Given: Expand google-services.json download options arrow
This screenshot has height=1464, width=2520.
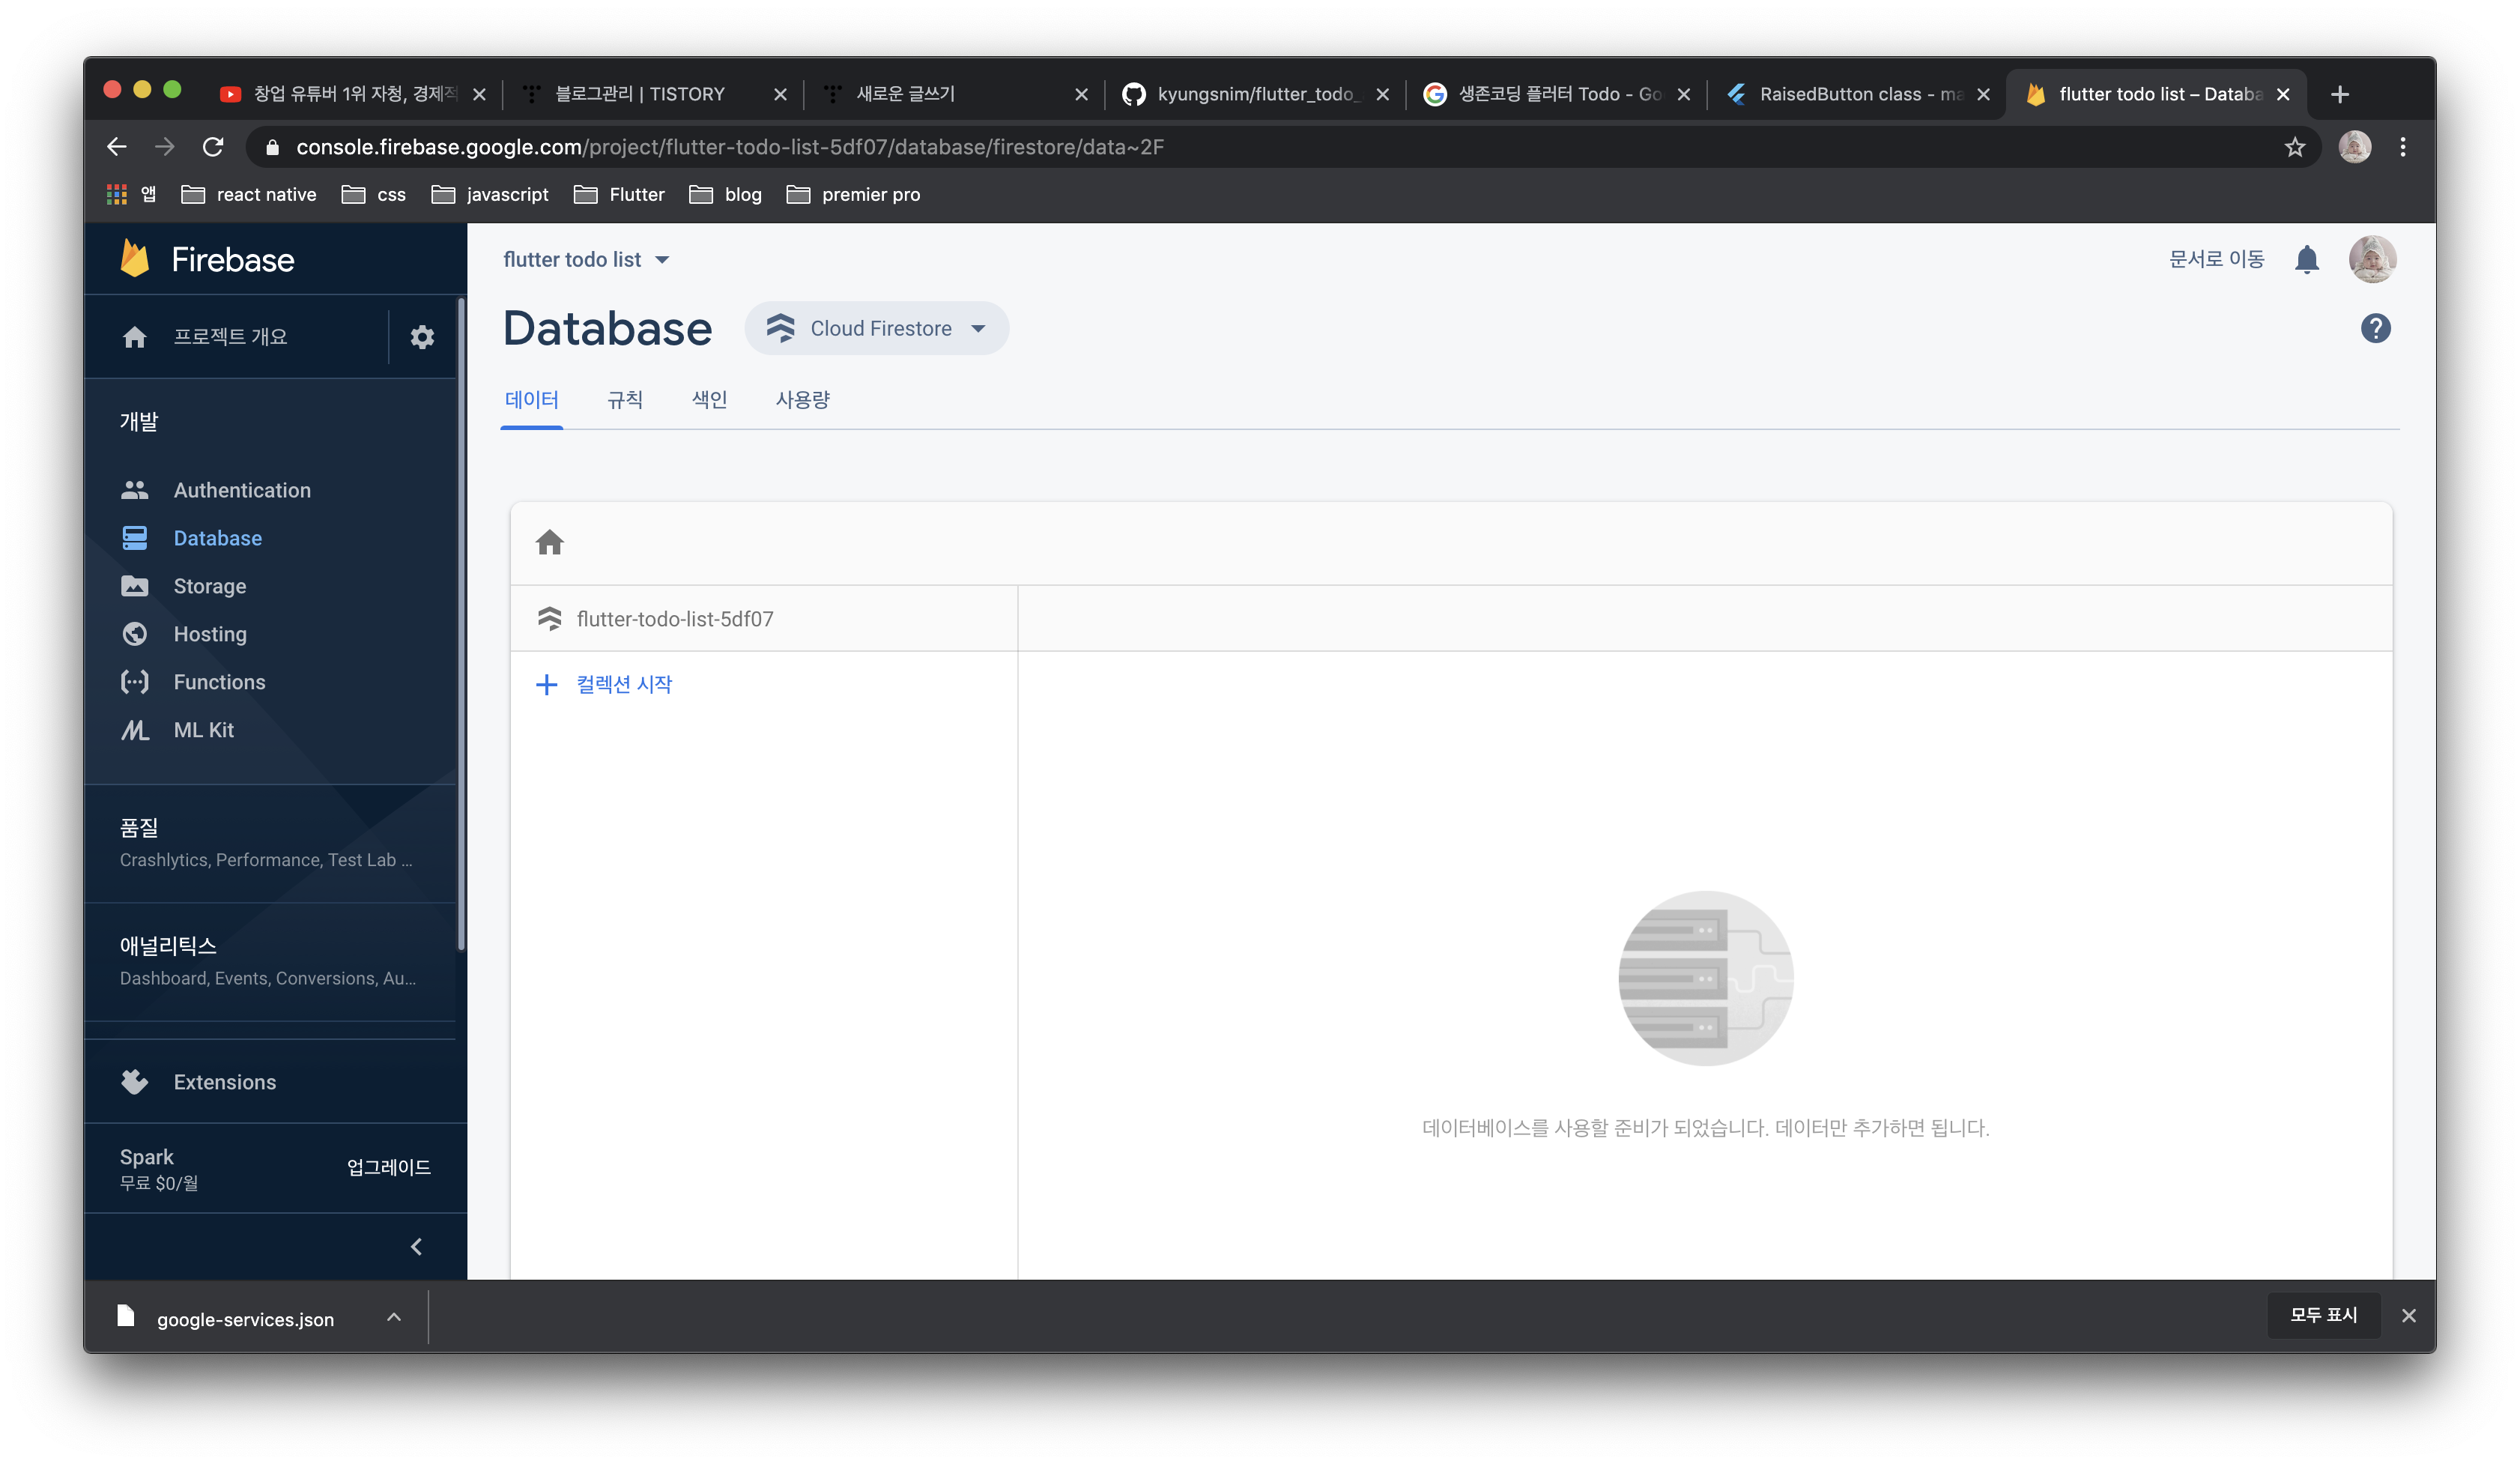Looking at the screenshot, I should click(x=394, y=1317).
